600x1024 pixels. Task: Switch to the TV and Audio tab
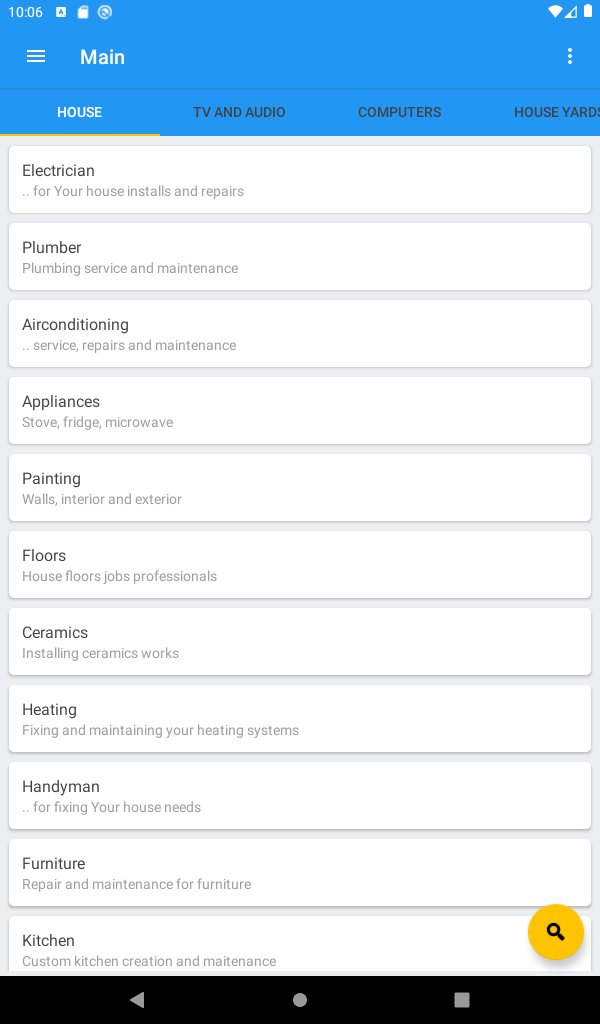[239, 112]
